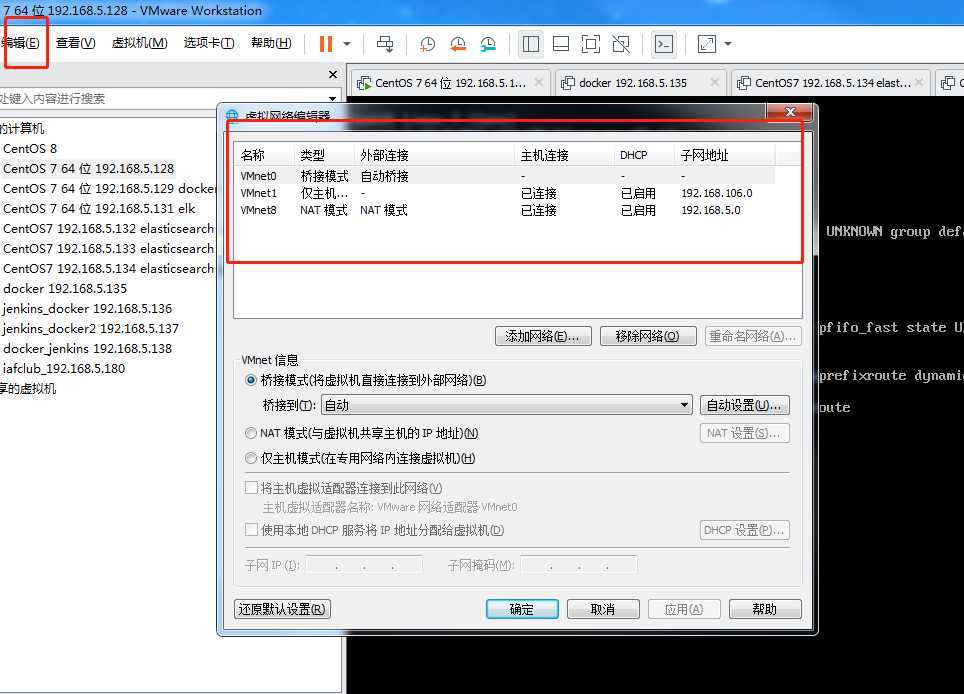Click the orange pause VM icon

tap(326, 44)
